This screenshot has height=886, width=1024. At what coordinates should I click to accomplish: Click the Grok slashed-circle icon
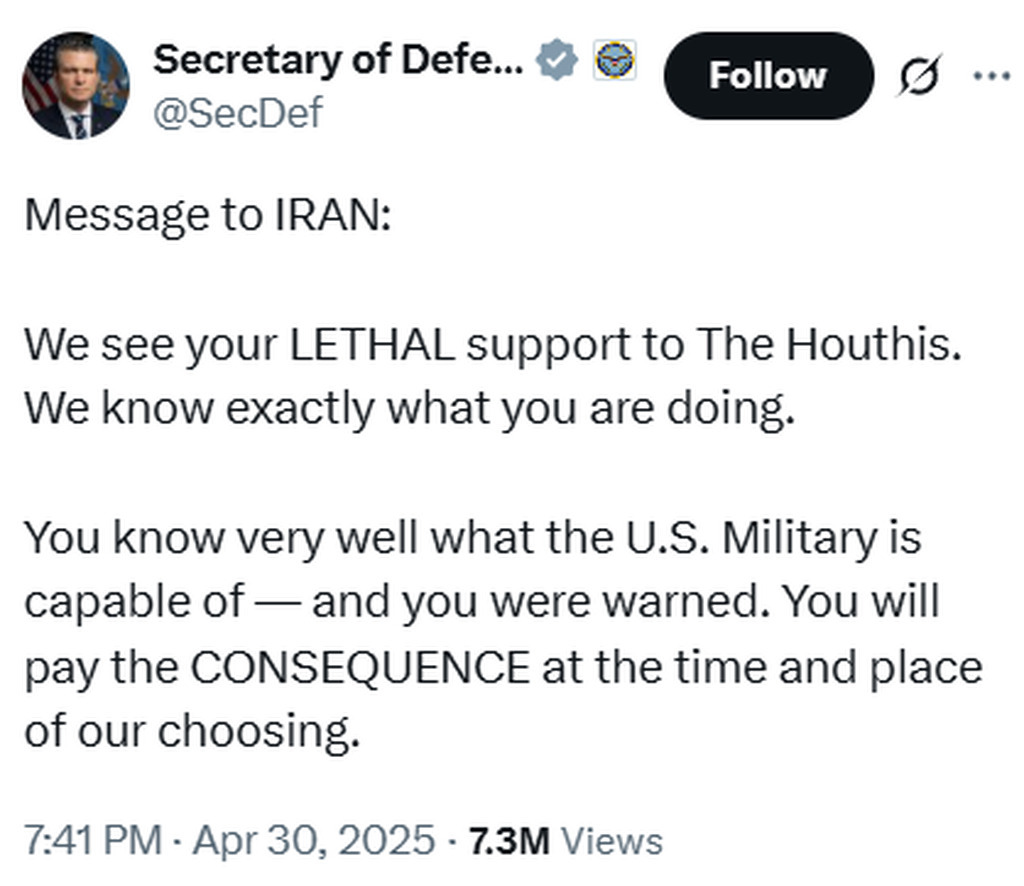point(917,77)
